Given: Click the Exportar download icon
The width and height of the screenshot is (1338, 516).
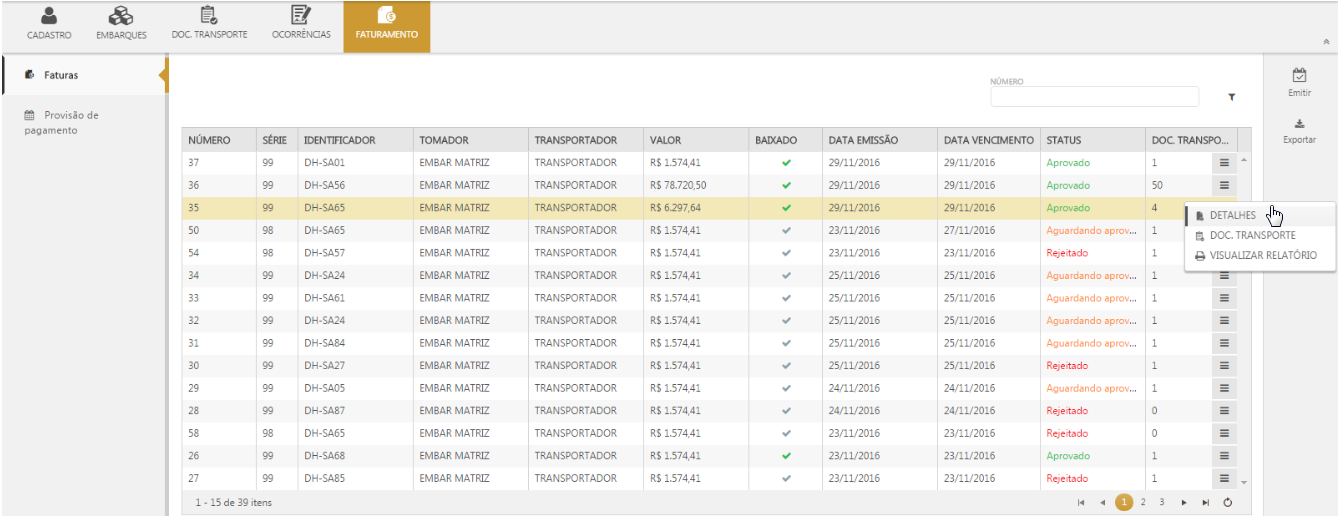Looking at the screenshot, I should click(x=1299, y=125).
